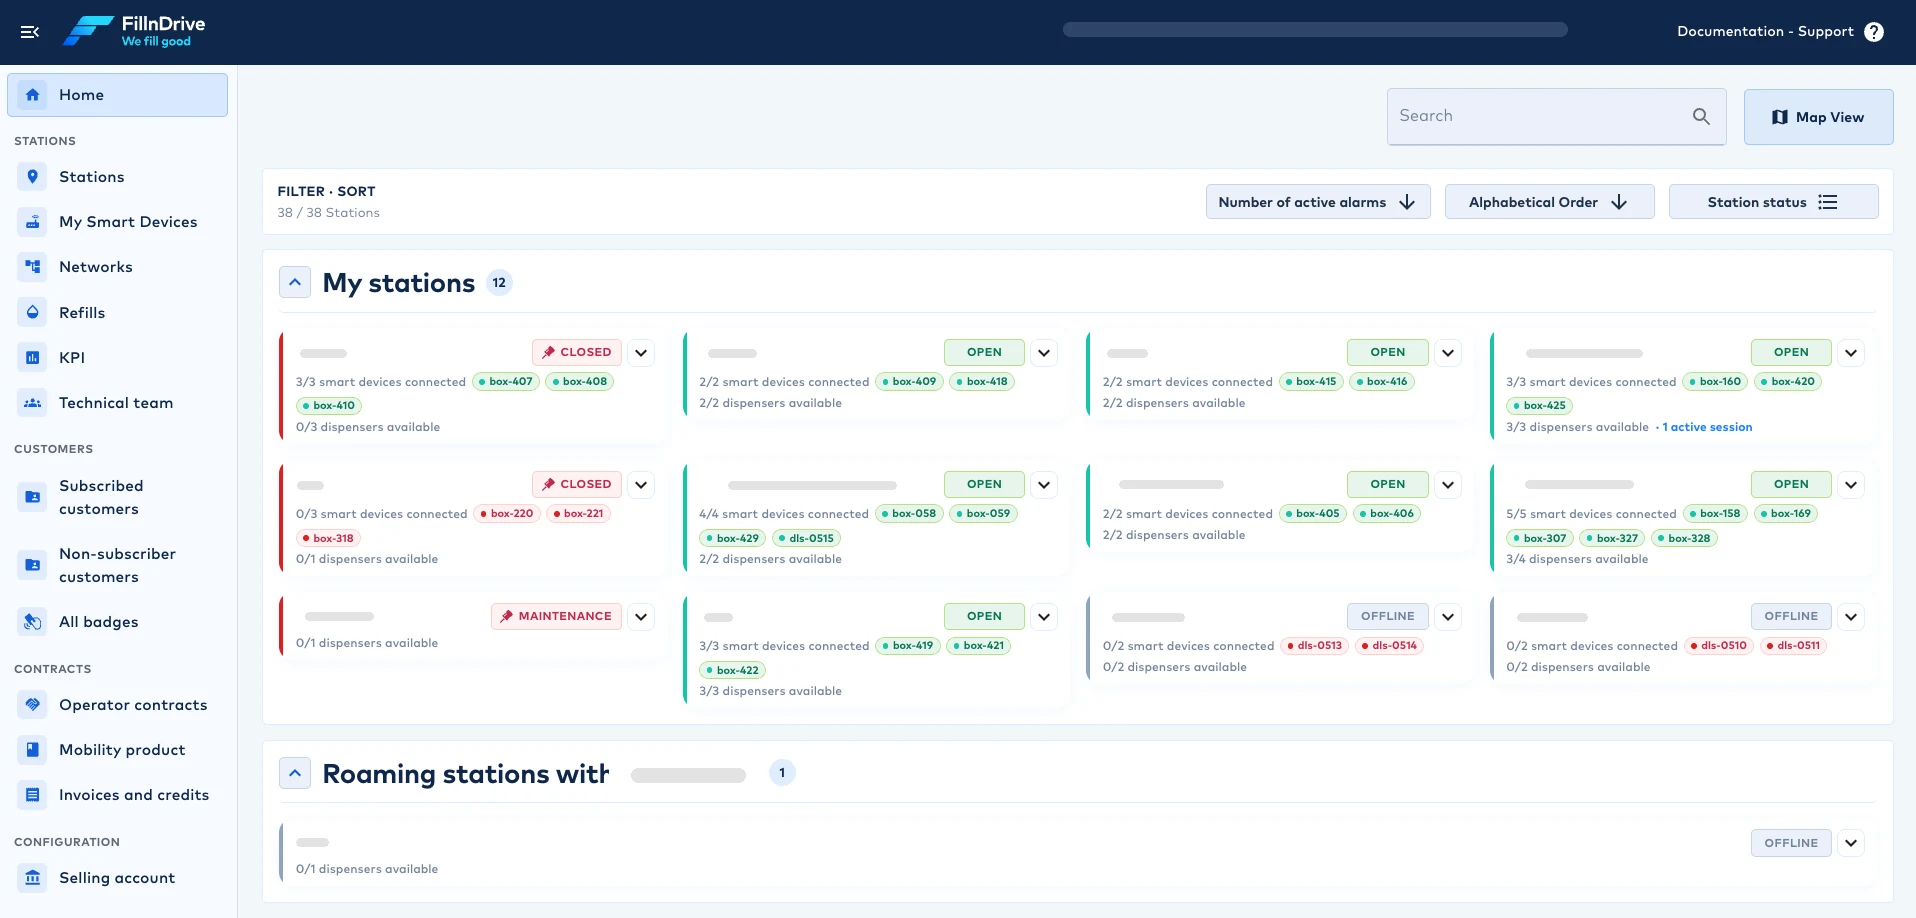The width and height of the screenshot is (1916, 918).
Task: Expand the closed station with box-407
Action: pos(641,353)
